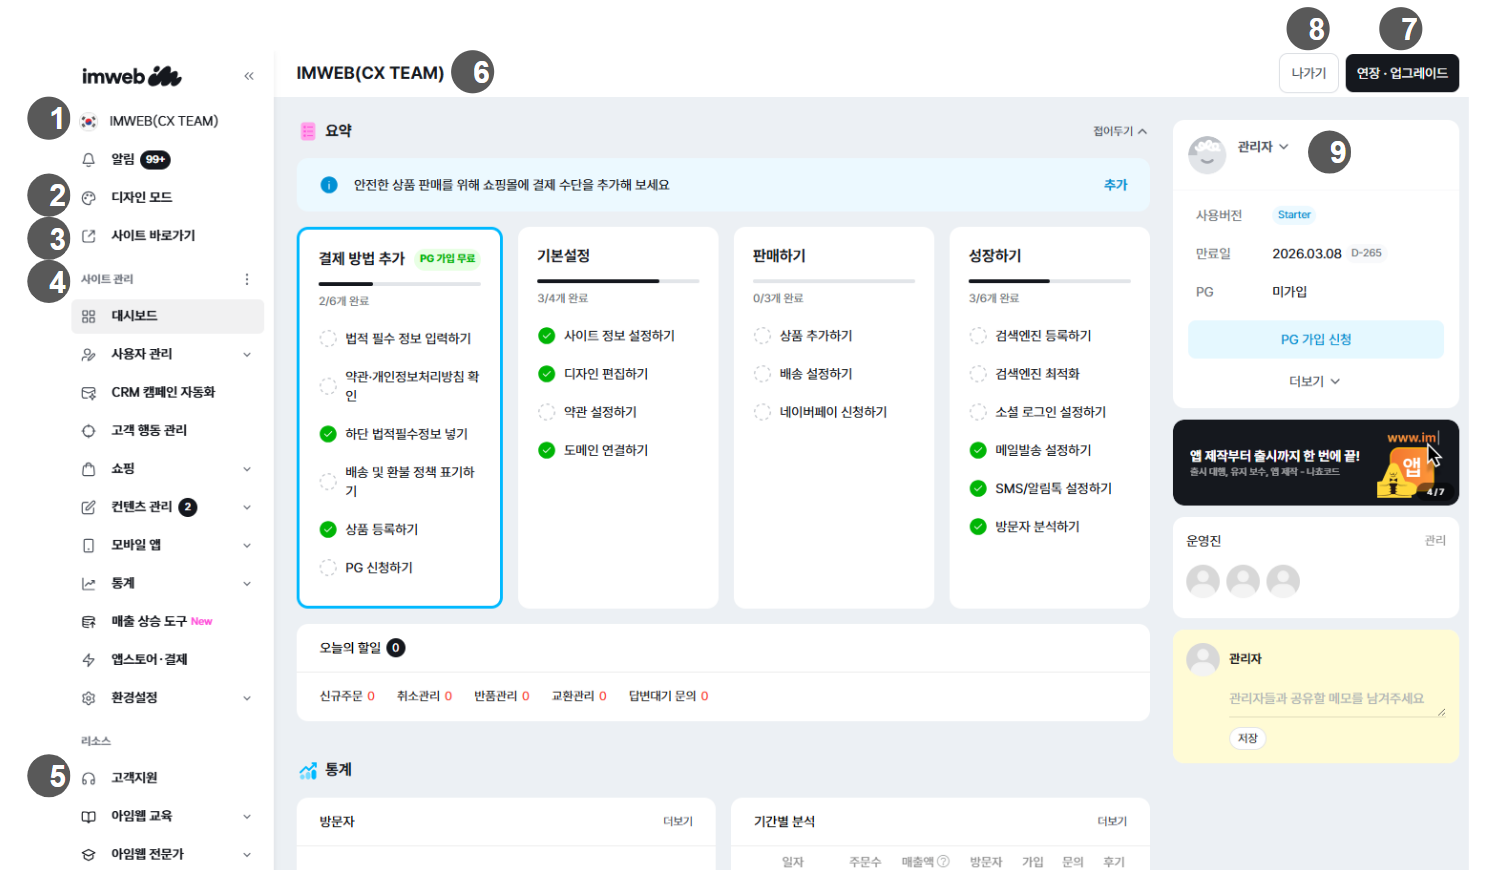This screenshot has width=1497, height=870.
Task: Check 법적 필수 정보 입력하기 item
Action: [327, 339]
